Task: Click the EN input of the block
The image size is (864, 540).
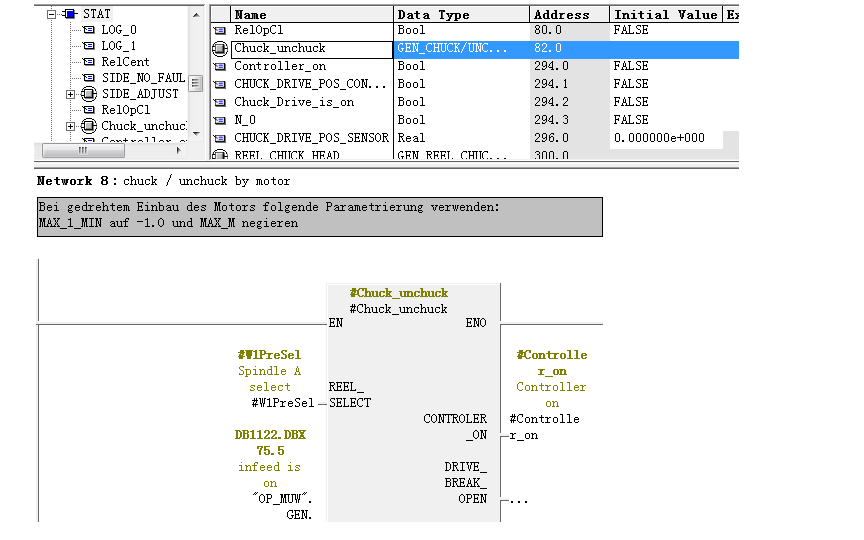Action: (336, 323)
